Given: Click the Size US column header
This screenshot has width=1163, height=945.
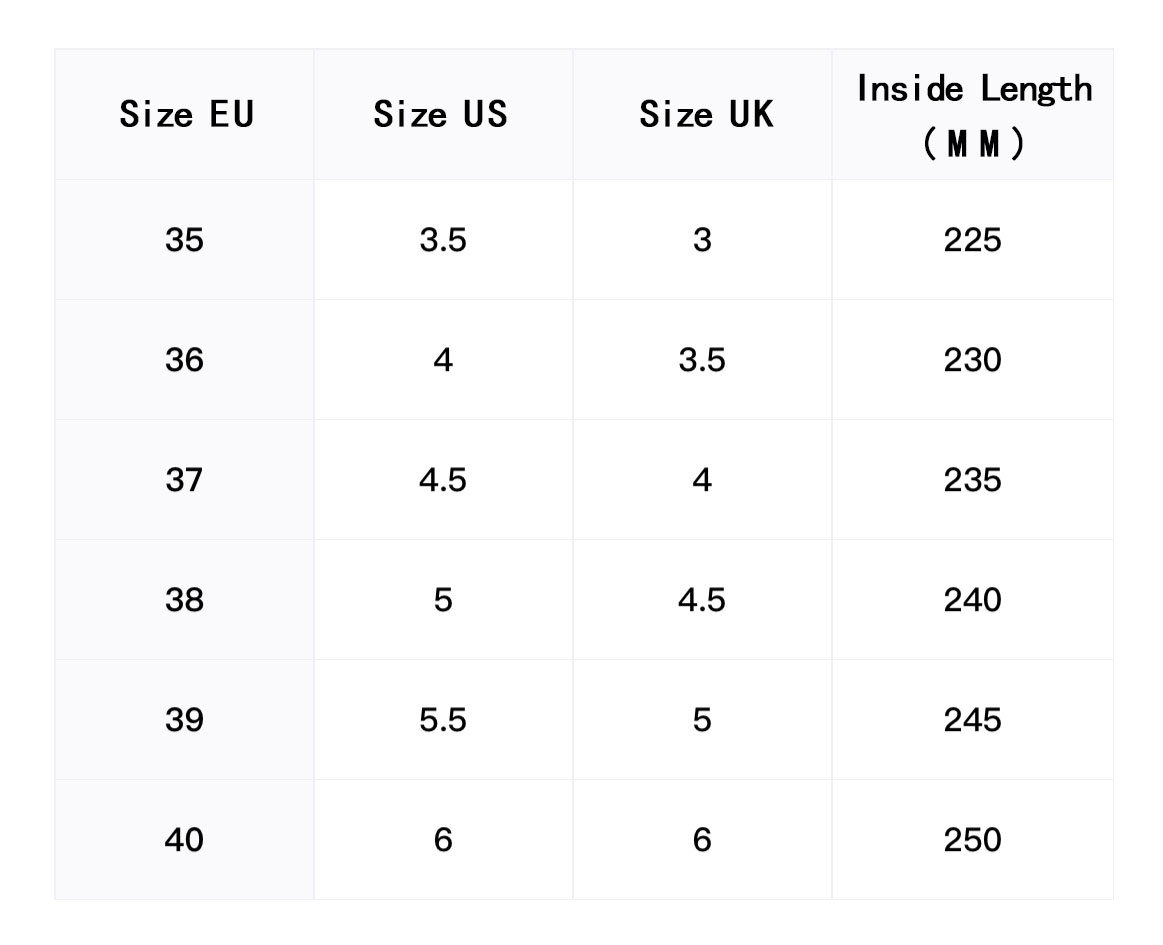Looking at the screenshot, I should point(441,114).
